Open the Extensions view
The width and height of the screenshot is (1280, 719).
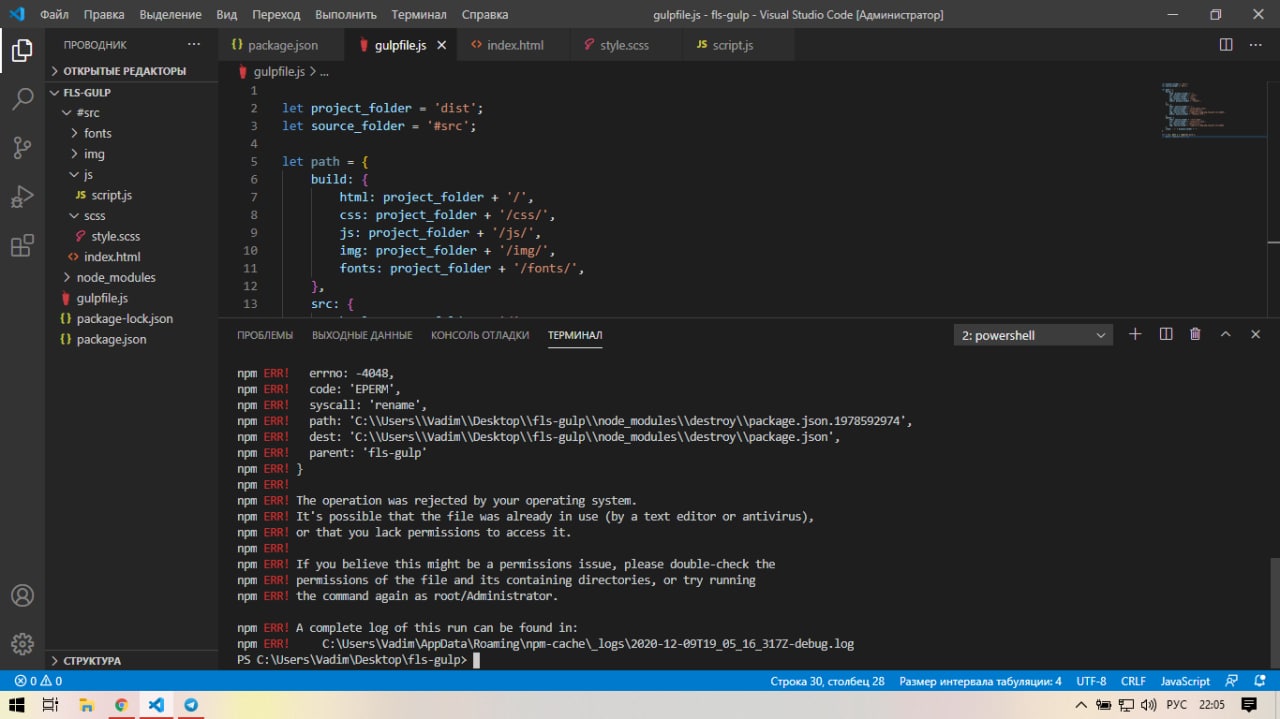tap(22, 246)
